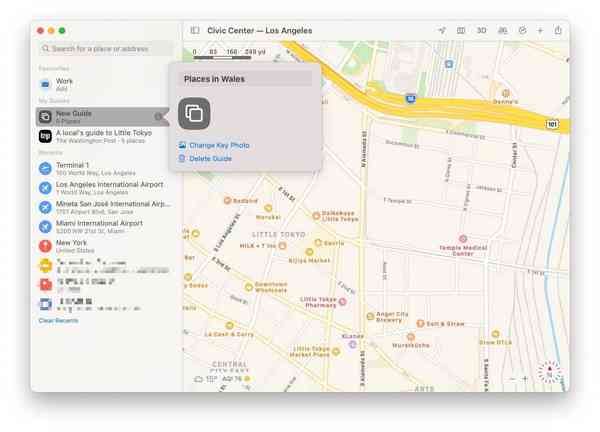Click the current location arrow icon
Image resolution: width=600 pixels, height=432 pixels.
(442, 30)
